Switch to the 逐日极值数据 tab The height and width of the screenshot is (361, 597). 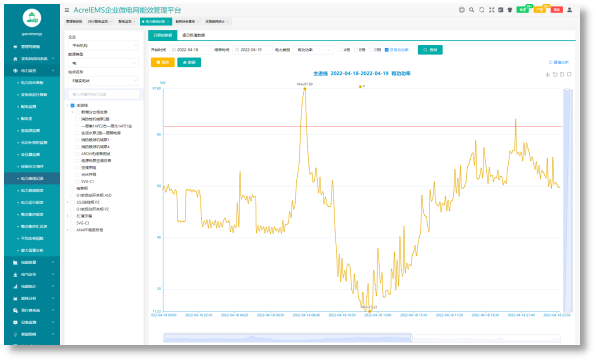point(193,35)
